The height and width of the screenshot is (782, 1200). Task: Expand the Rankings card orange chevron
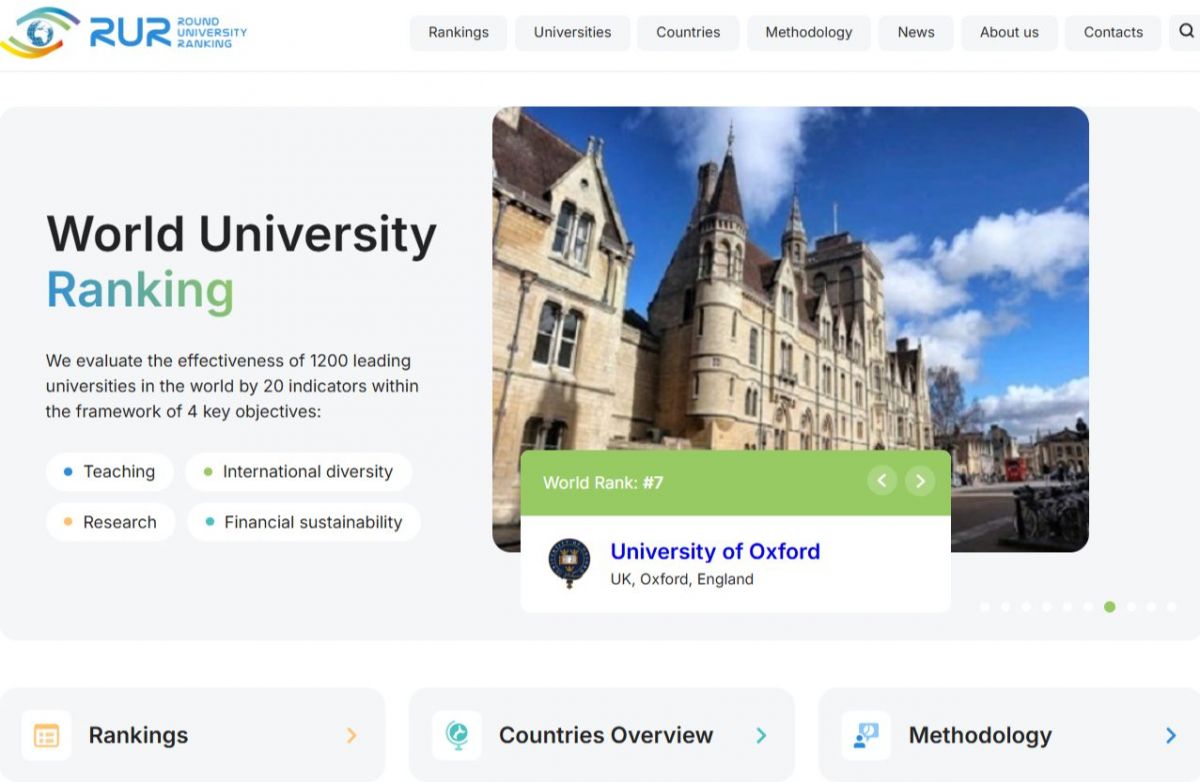click(351, 735)
